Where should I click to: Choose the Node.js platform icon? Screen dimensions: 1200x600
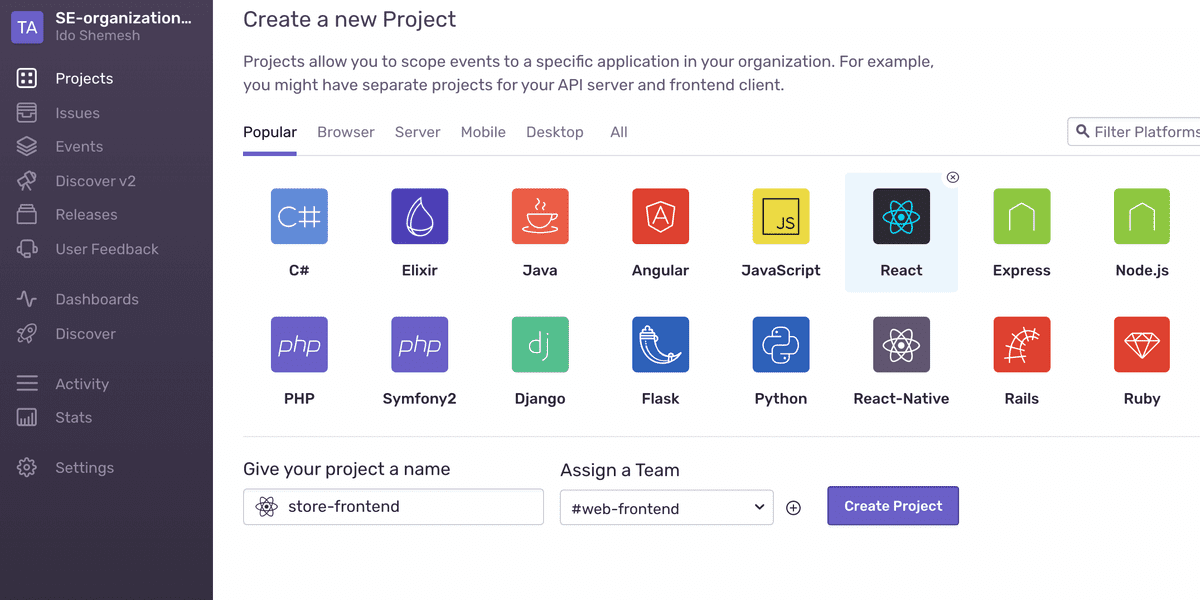click(x=1142, y=216)
